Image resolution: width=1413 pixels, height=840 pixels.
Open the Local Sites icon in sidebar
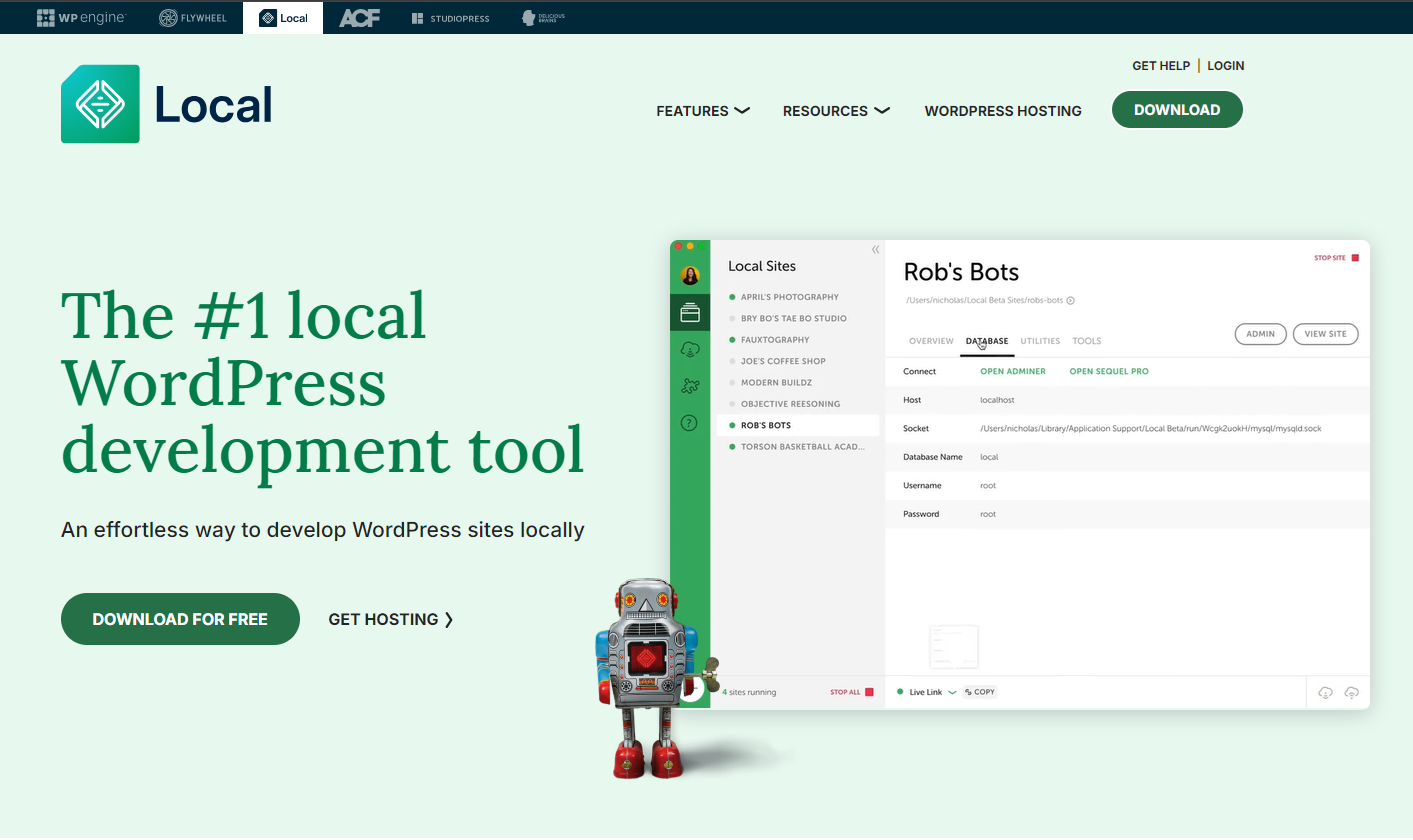(x=690, y=313)
